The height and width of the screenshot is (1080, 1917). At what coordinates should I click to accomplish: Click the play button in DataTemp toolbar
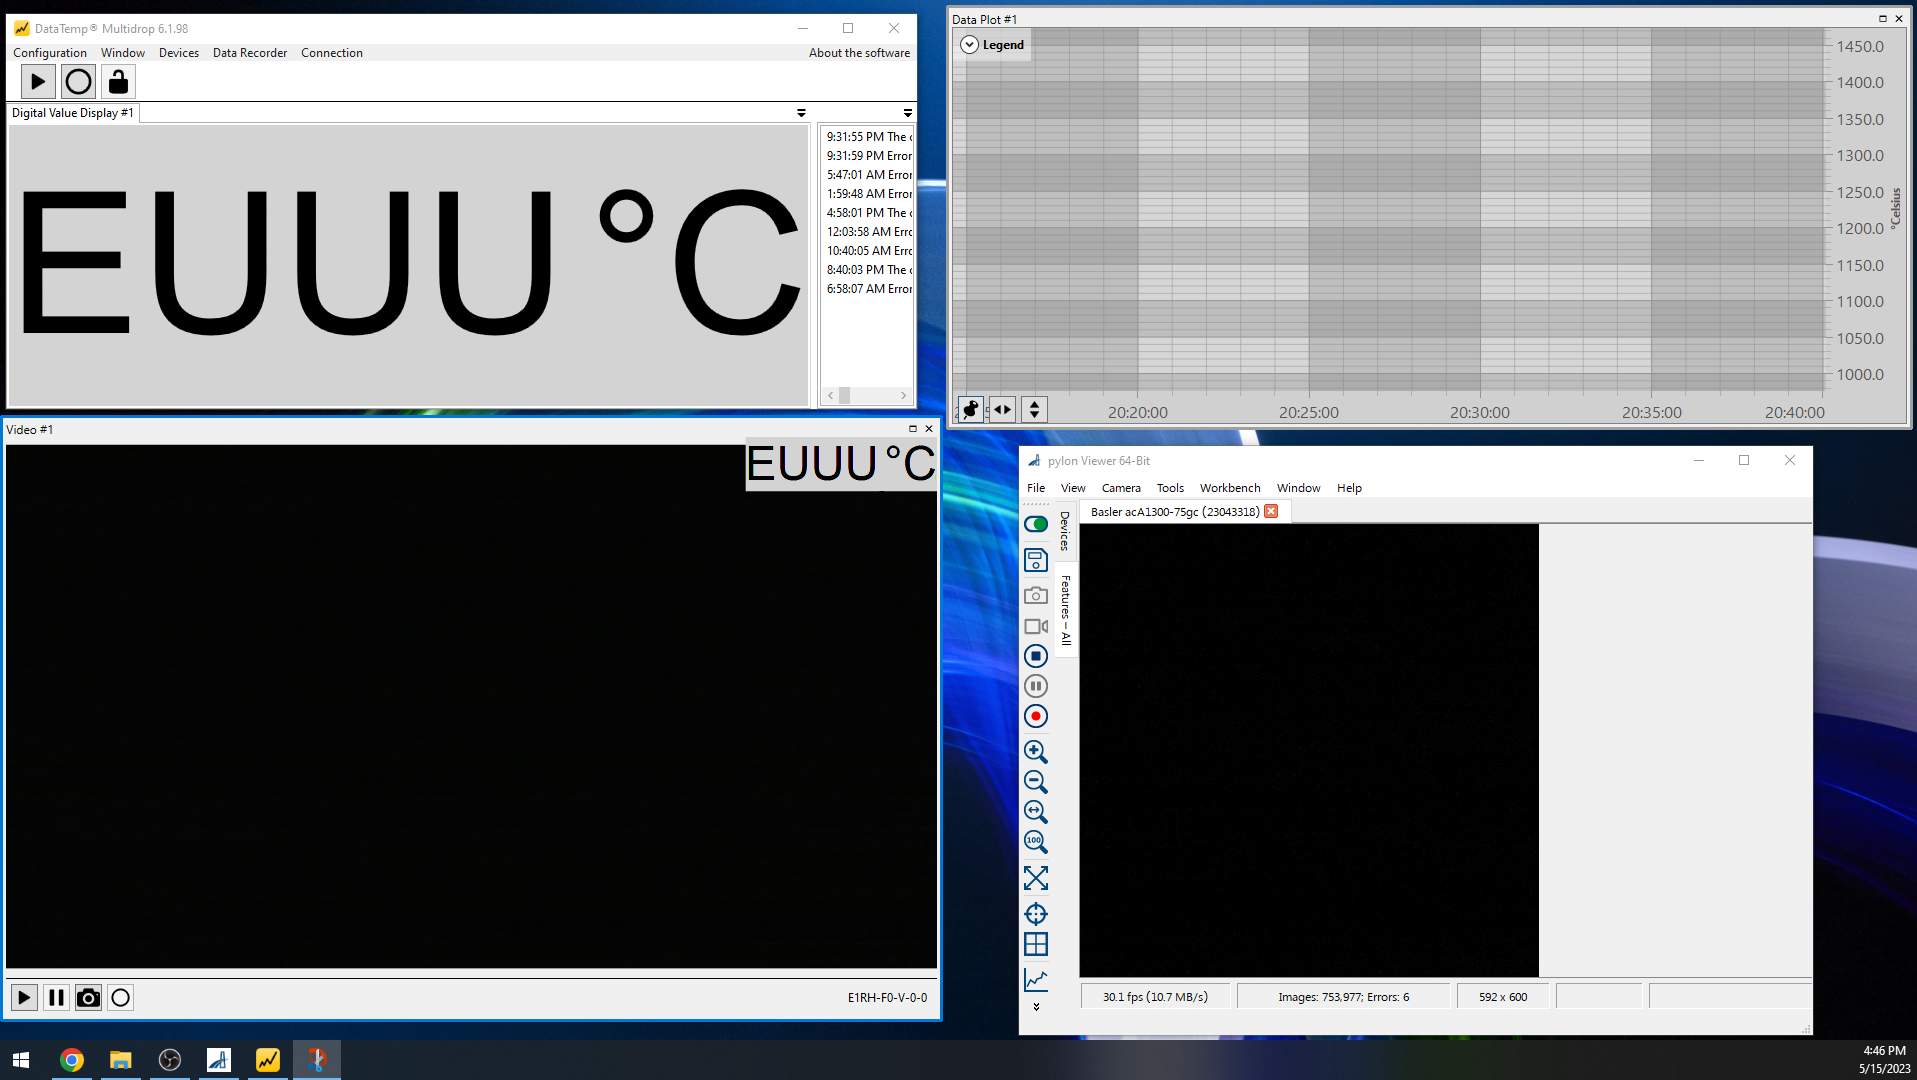[x=38, y=82]
